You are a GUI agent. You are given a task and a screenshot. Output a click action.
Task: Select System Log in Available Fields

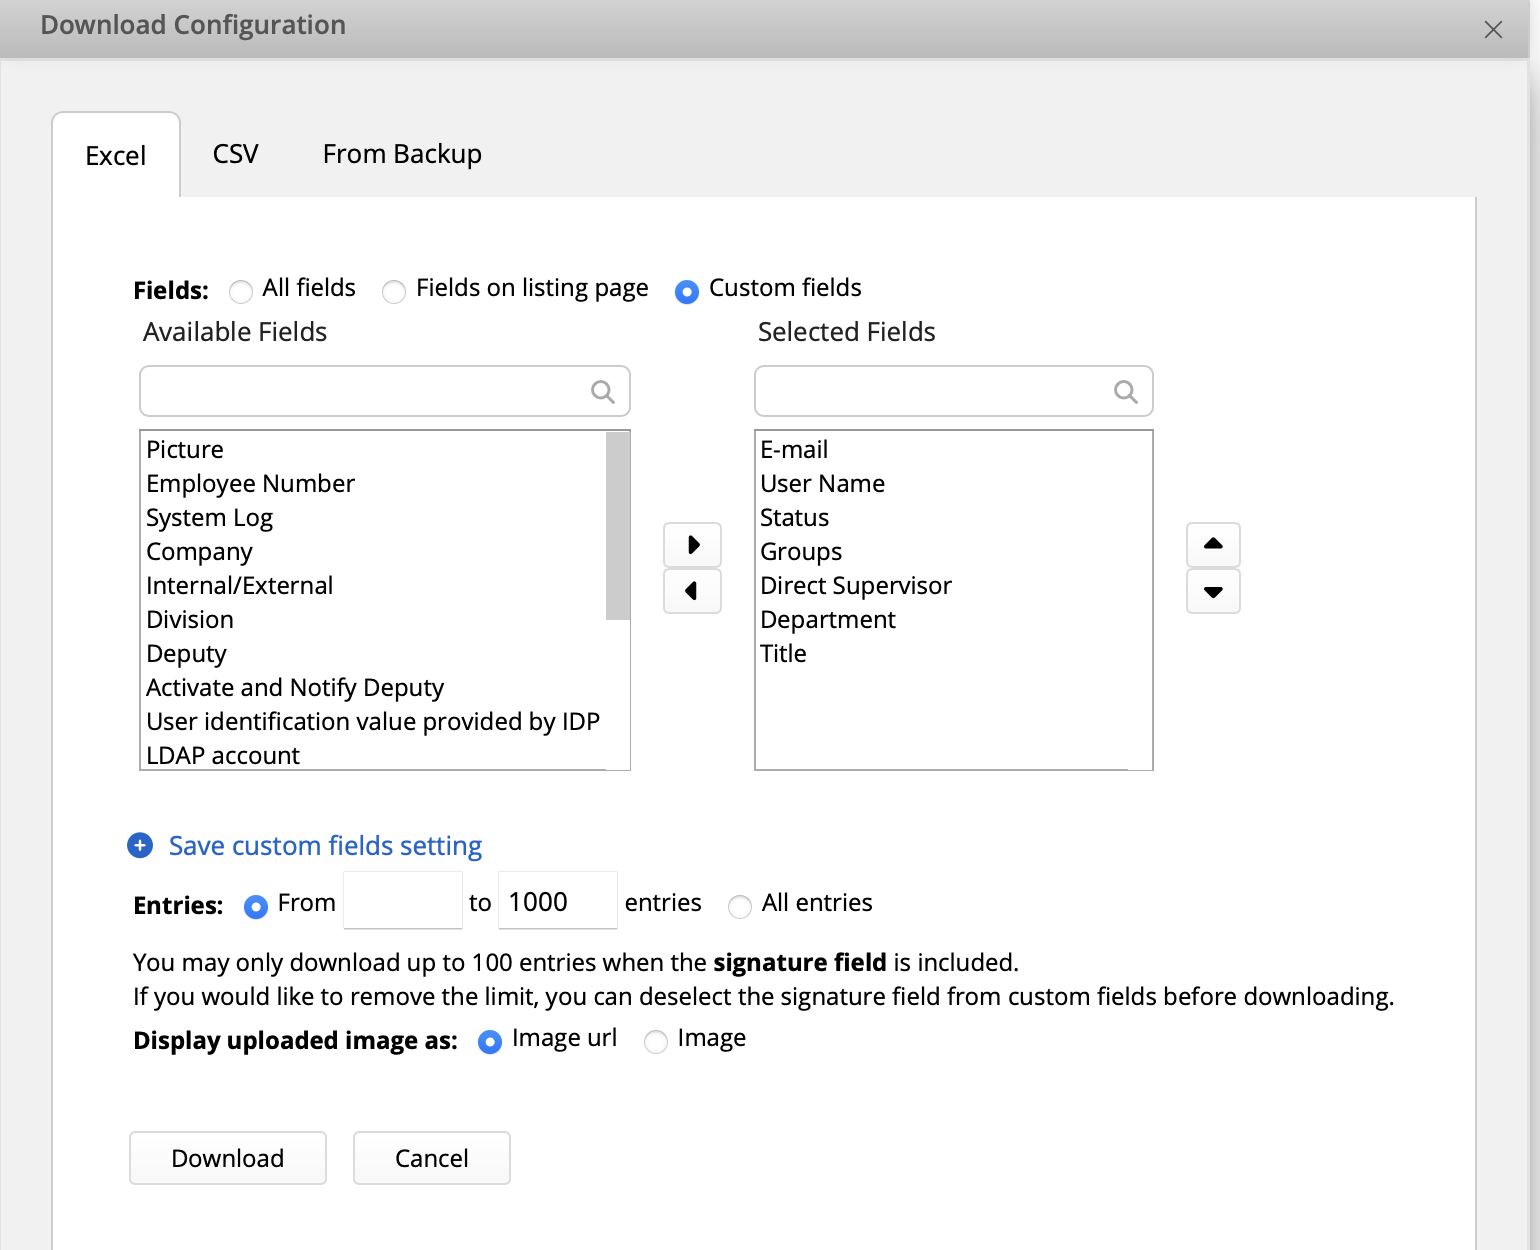(x=375, y=517)
